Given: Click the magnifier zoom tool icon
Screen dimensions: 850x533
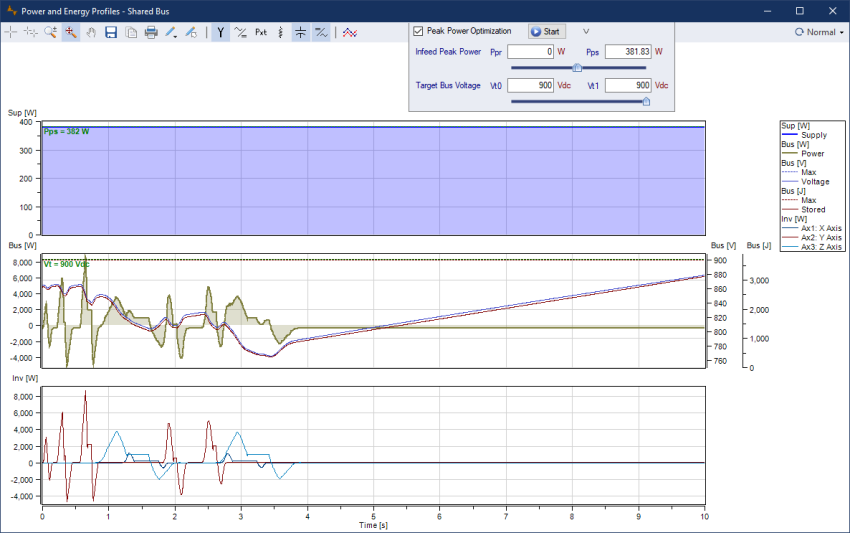Looking at the screenshot, I should click(50, 32).
